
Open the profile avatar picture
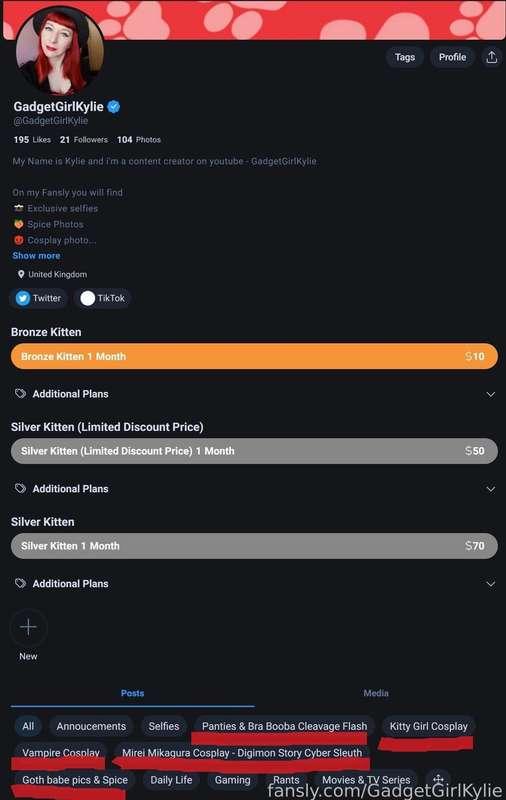click(x=60, y=50)
